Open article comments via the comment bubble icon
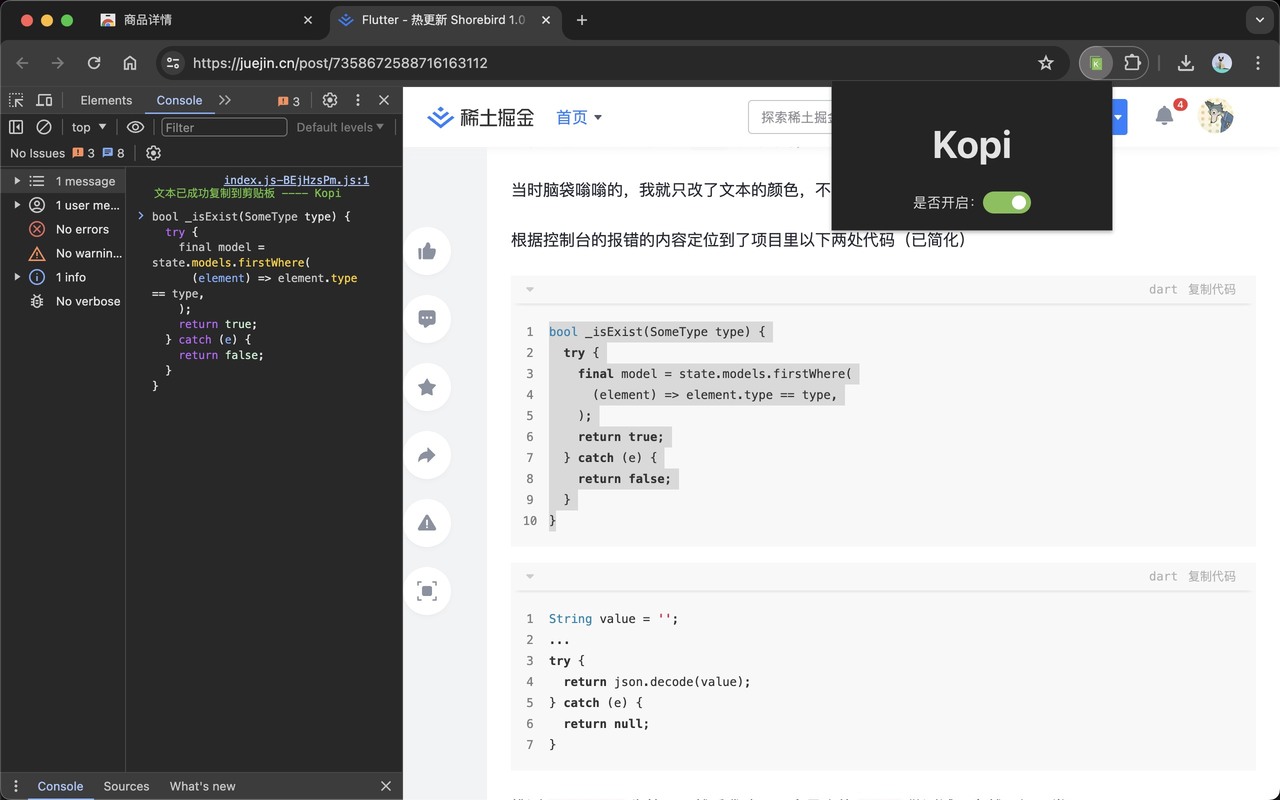The width and height of the screenshot is (1280, 800). click(427, 319)
